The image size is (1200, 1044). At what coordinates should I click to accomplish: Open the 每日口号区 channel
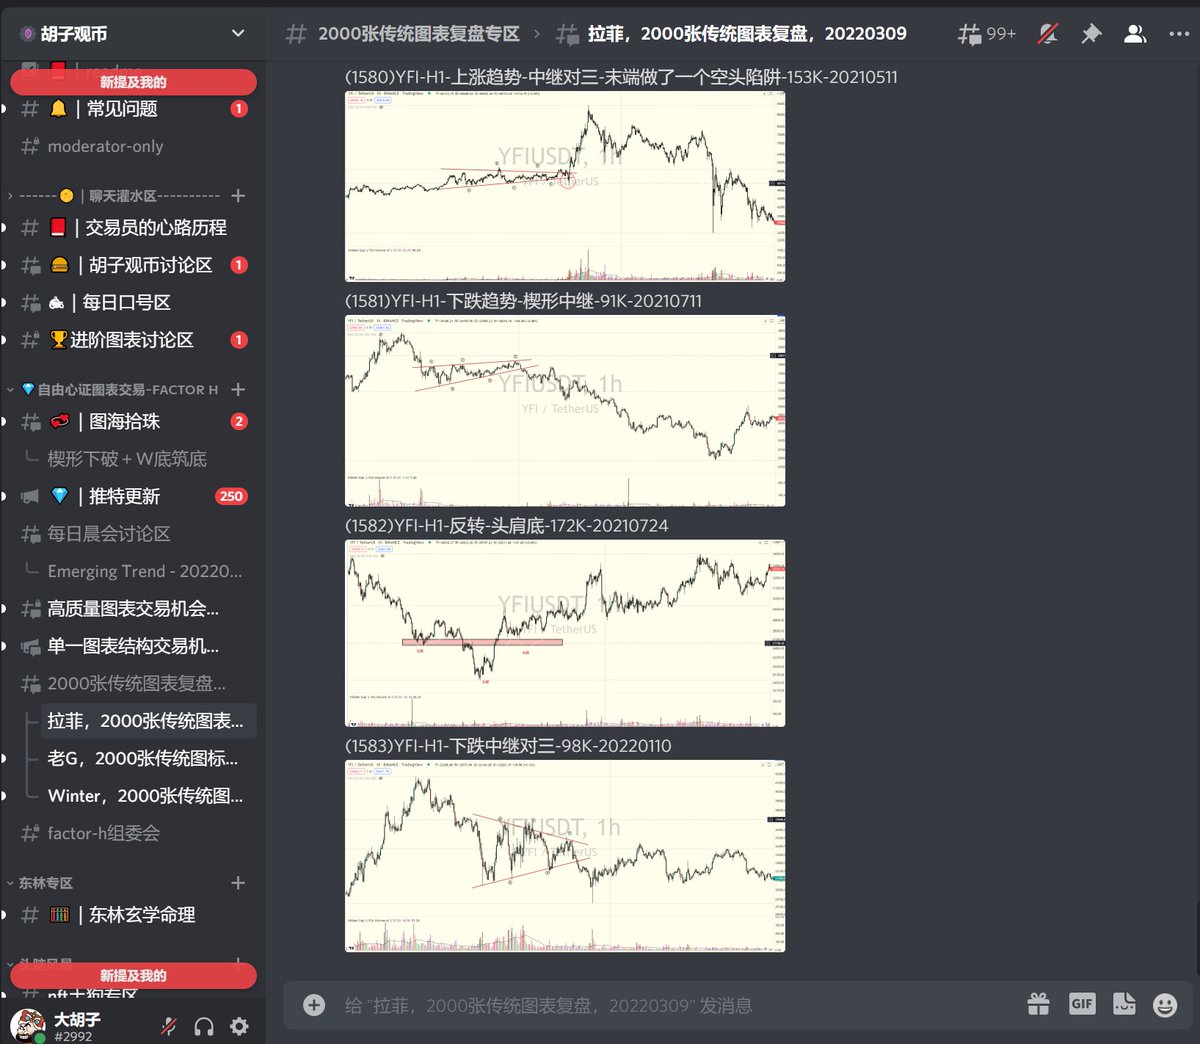(x=133, y=302)
